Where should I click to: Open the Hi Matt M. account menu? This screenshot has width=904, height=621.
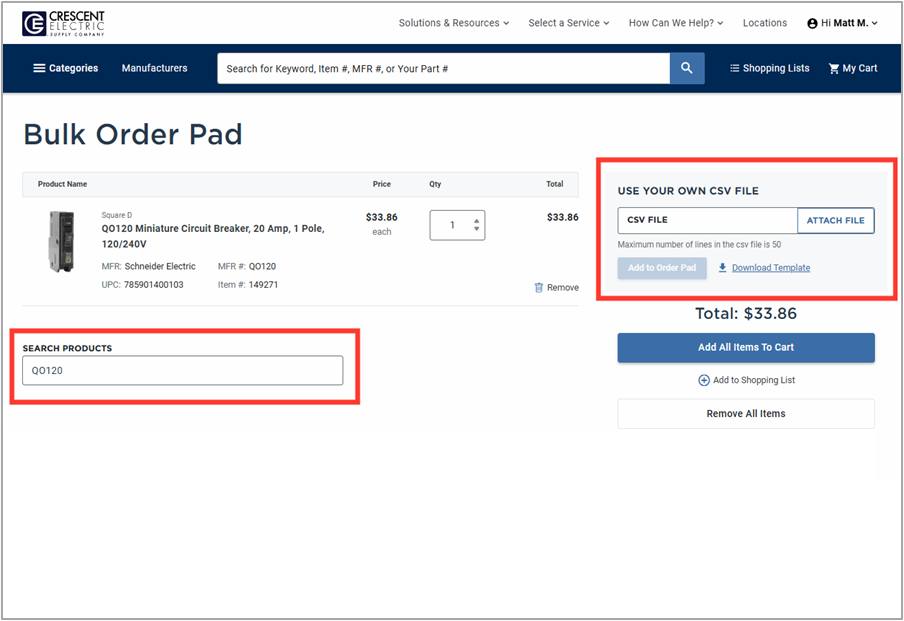(842, 23)
